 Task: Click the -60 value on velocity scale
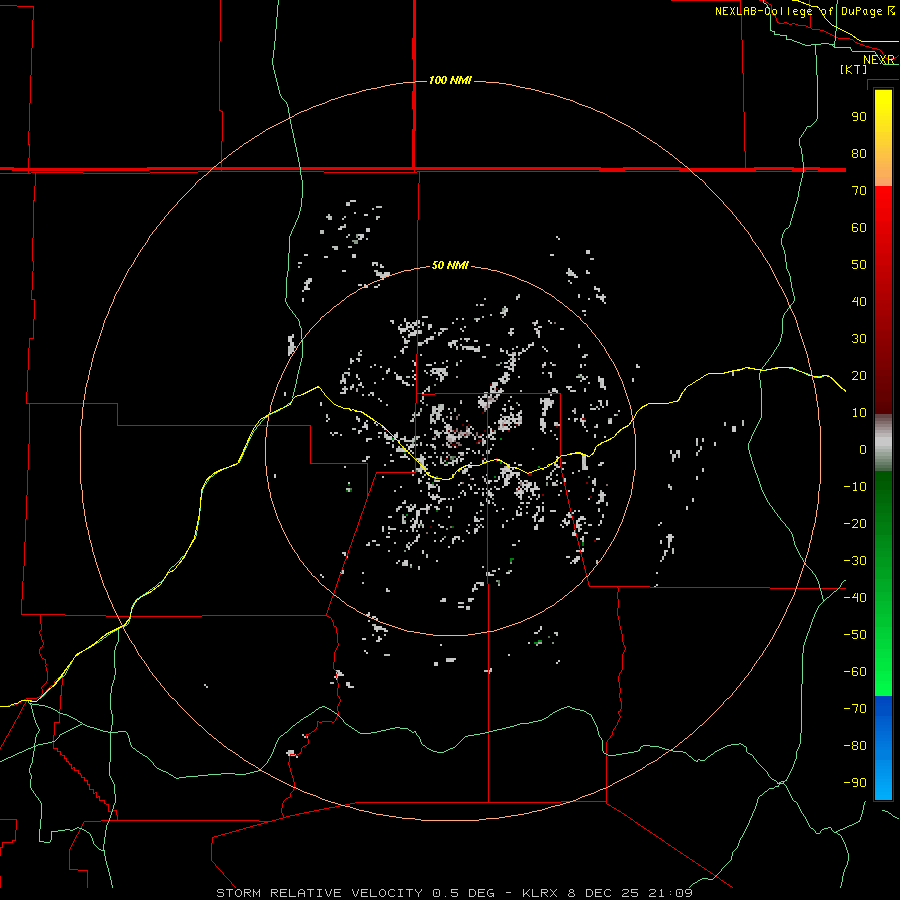pyautogui.click(x=855, y=672)
